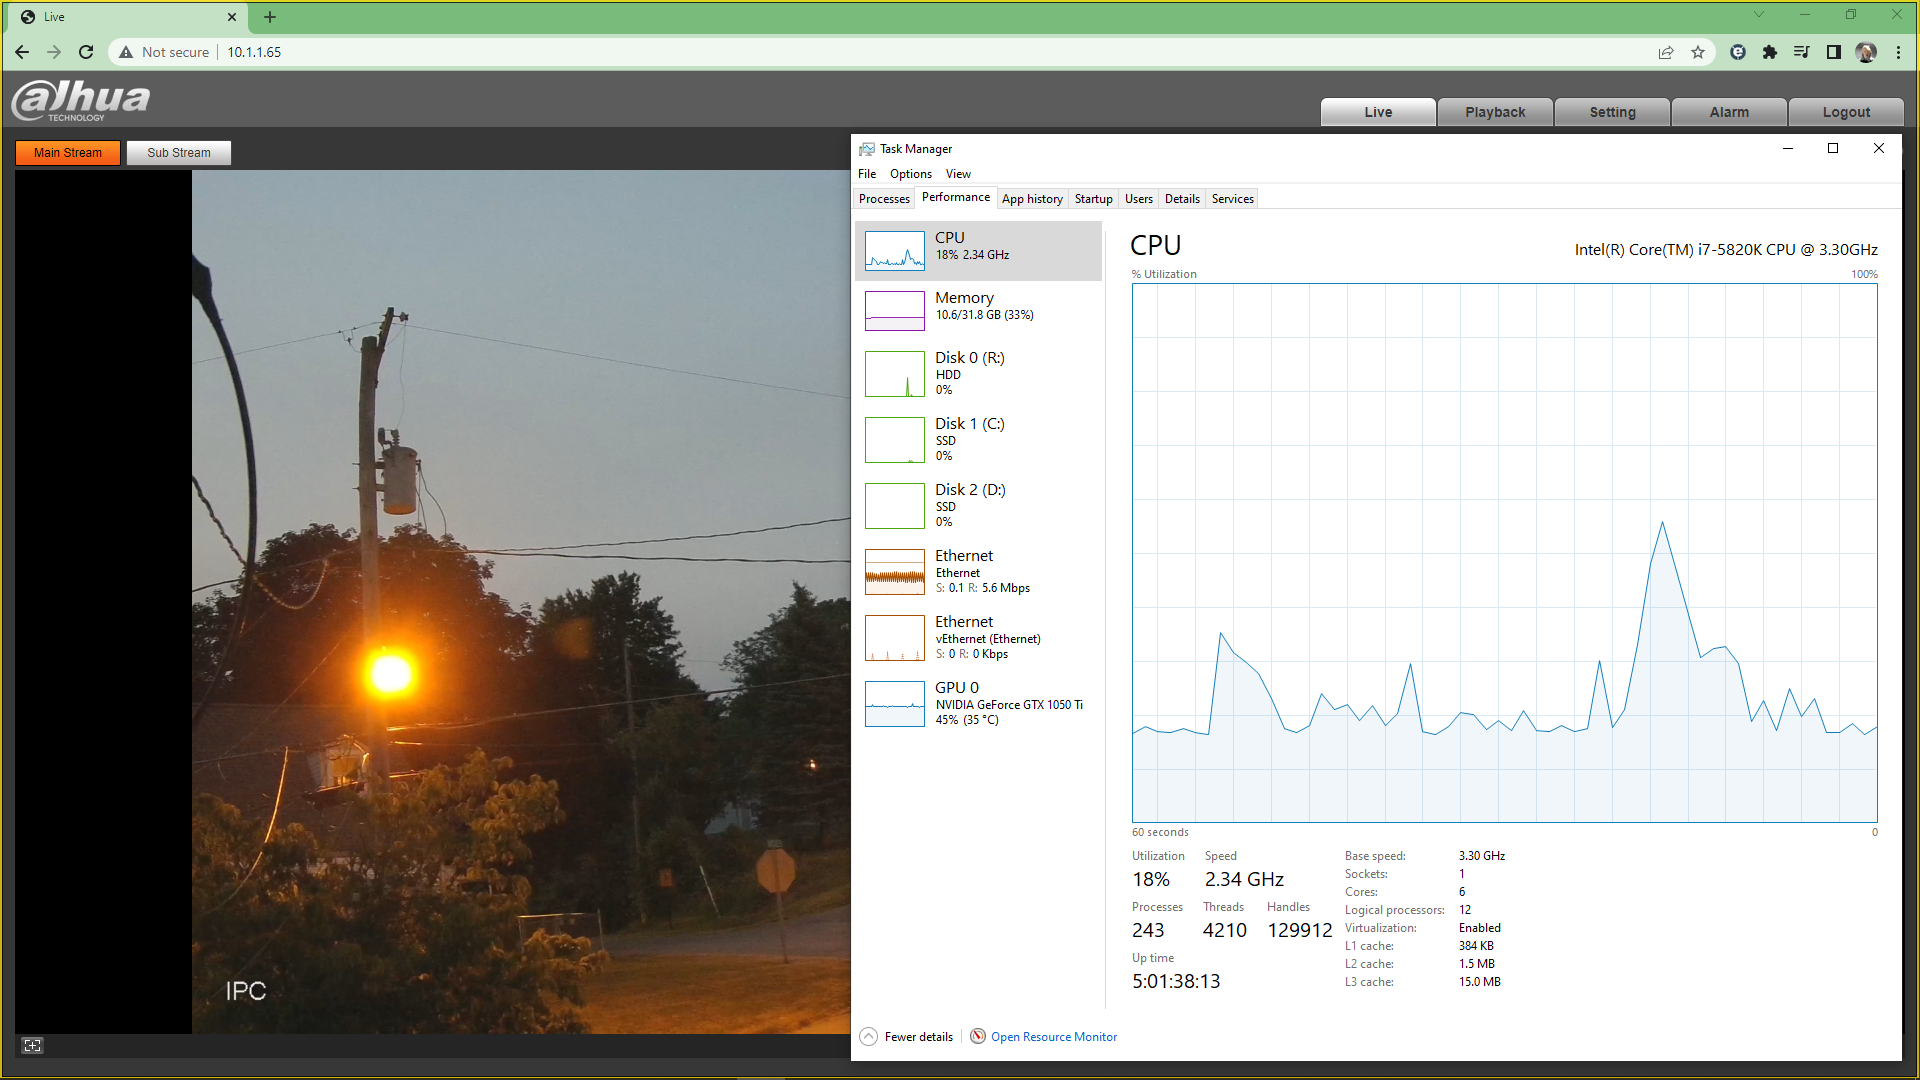Select the Ethernet 5.6 Mbps item
This screenshot has height=1080, width=1920.
pos(978,571)
